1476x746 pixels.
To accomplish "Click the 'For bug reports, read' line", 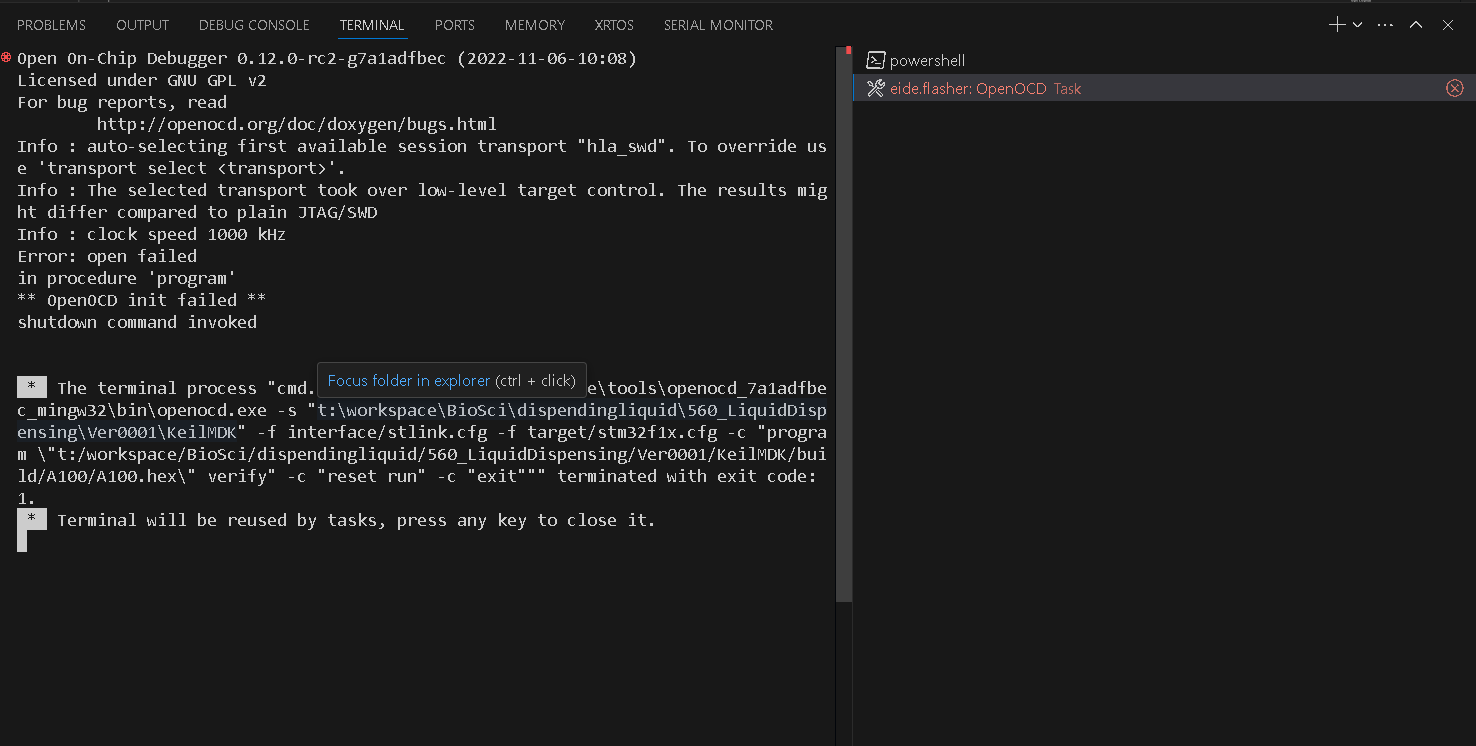I will click(x=122, y=102).
